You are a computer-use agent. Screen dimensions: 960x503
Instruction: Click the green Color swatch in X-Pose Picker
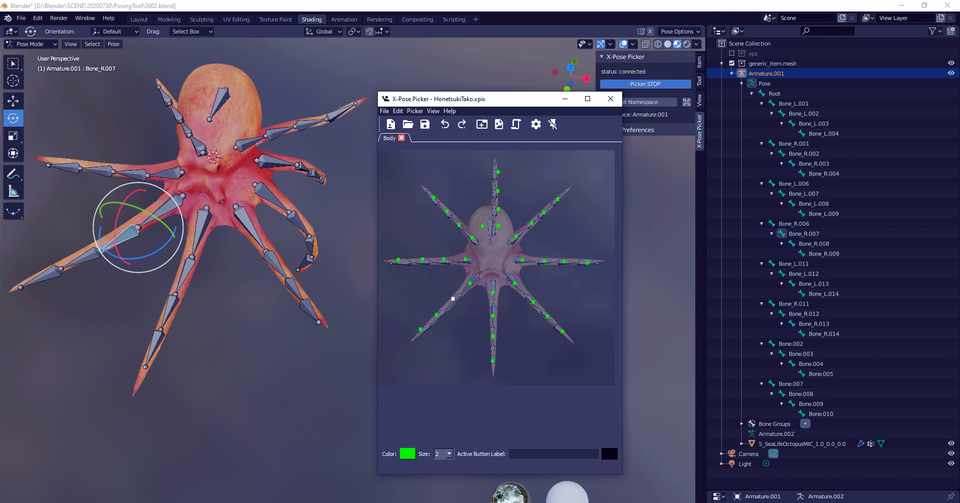(407, 453)
